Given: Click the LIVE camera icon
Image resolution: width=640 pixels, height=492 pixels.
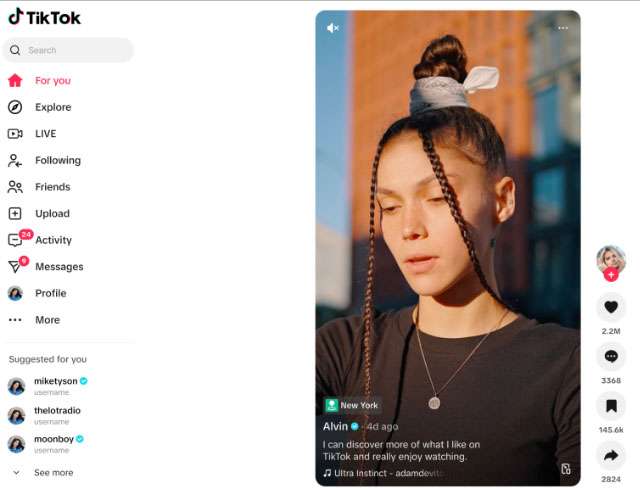Looking at the screenshot, I should 15,134.
